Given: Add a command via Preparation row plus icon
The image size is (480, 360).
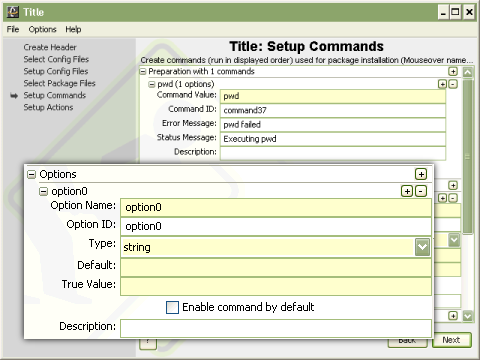Looking at the screenshot, I should pyautogui.click(x=453, y=71).
